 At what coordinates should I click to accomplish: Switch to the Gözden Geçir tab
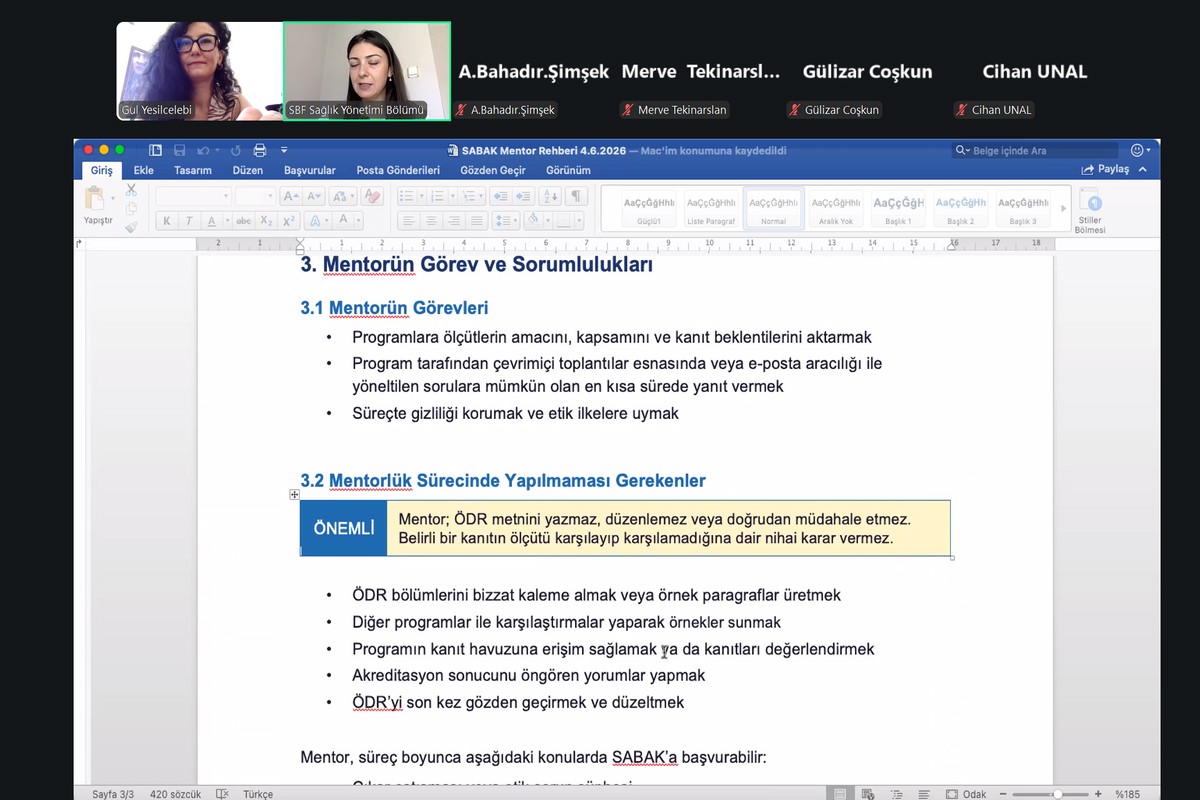tap(493, 170)
